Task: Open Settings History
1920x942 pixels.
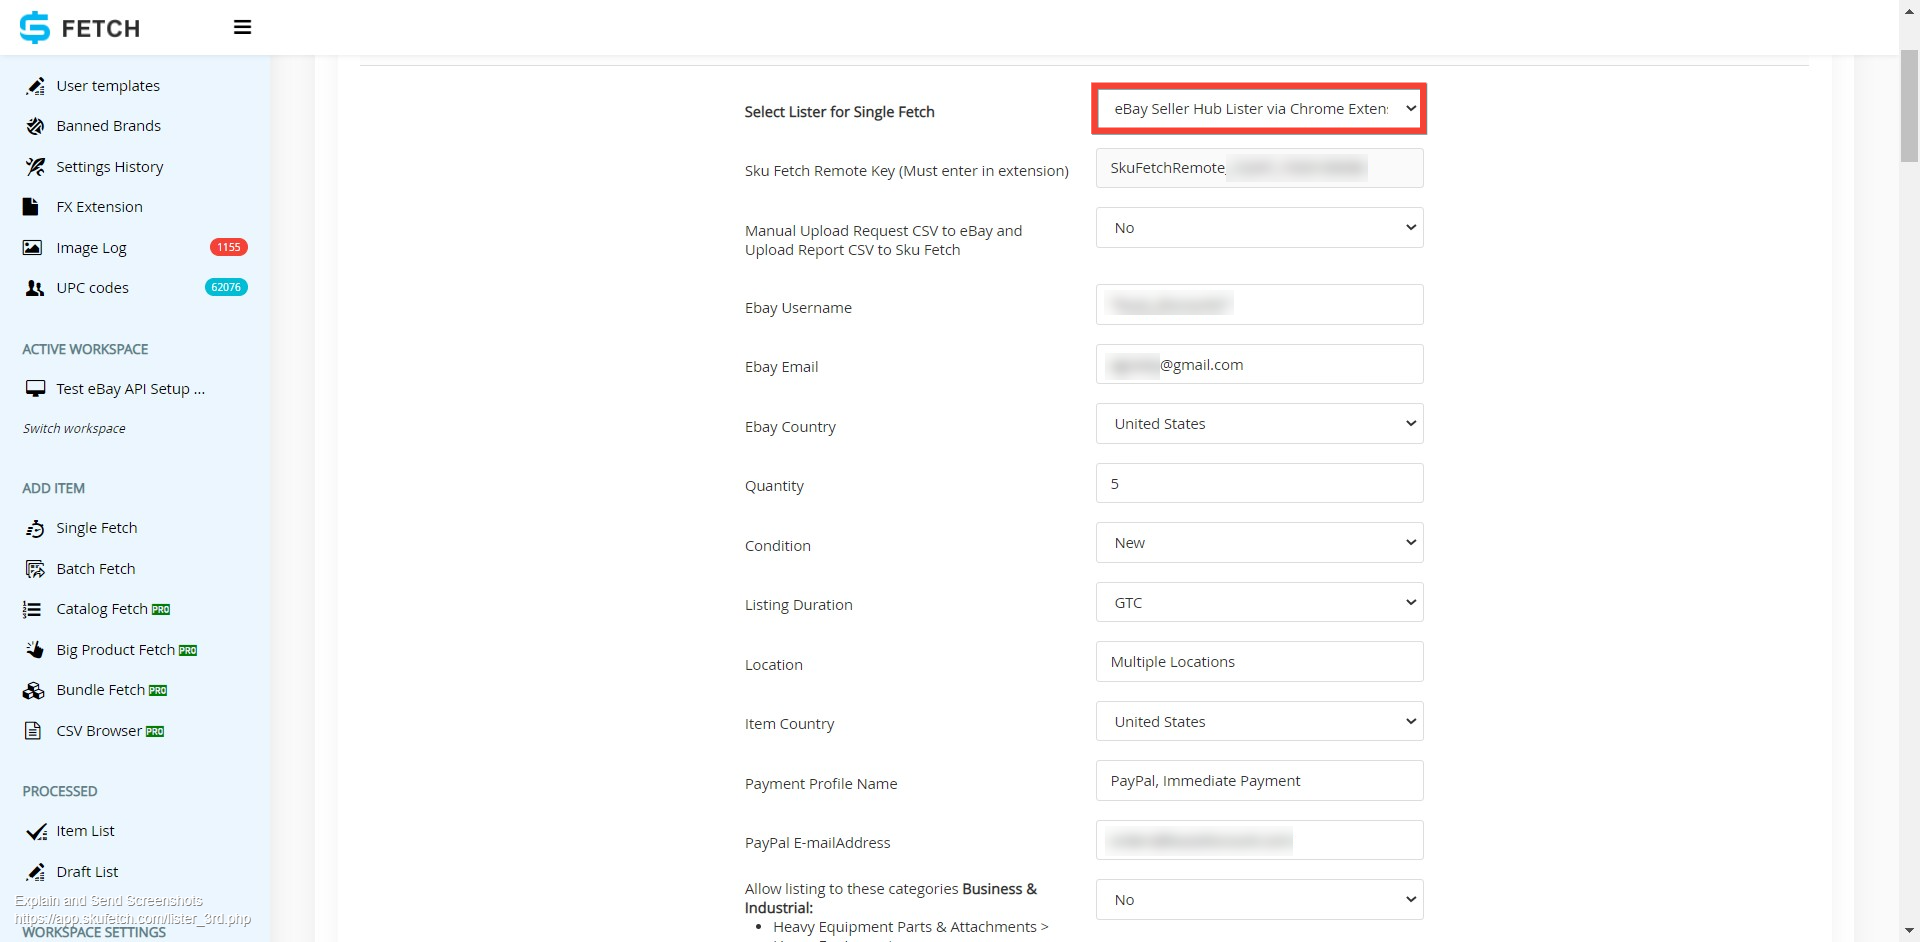Action: (110, 167)
